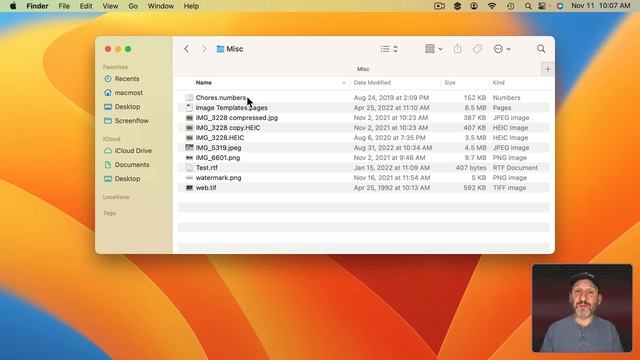Select IMG_3228 copy.HEIC file icon
The image size is (640, 360).
click(189, 128)
